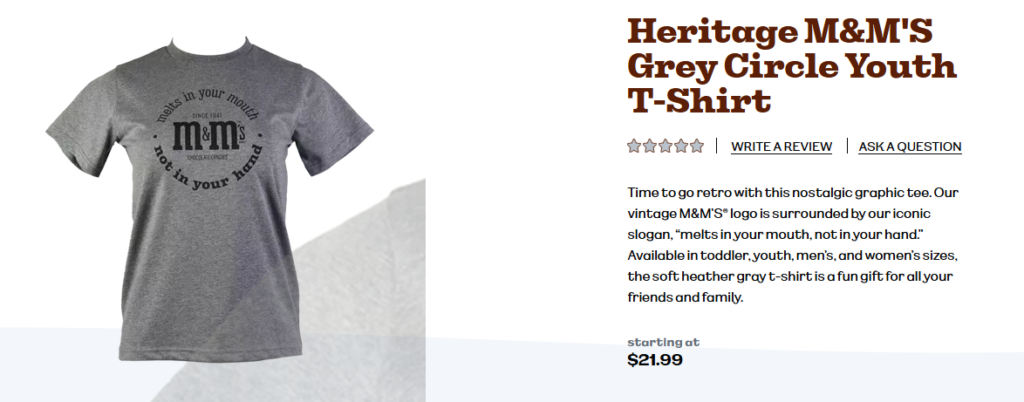1024x402 pixels.
Task: Click the shirt collar area
Action: 210,50
